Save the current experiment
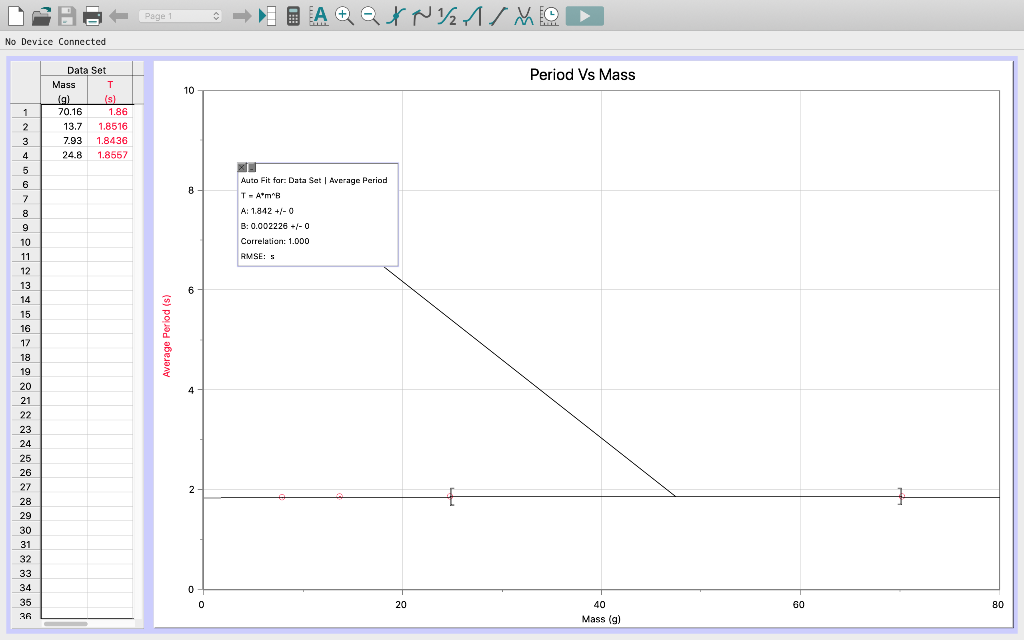This screenshot has width=1024, height=640. click(64, 15)
